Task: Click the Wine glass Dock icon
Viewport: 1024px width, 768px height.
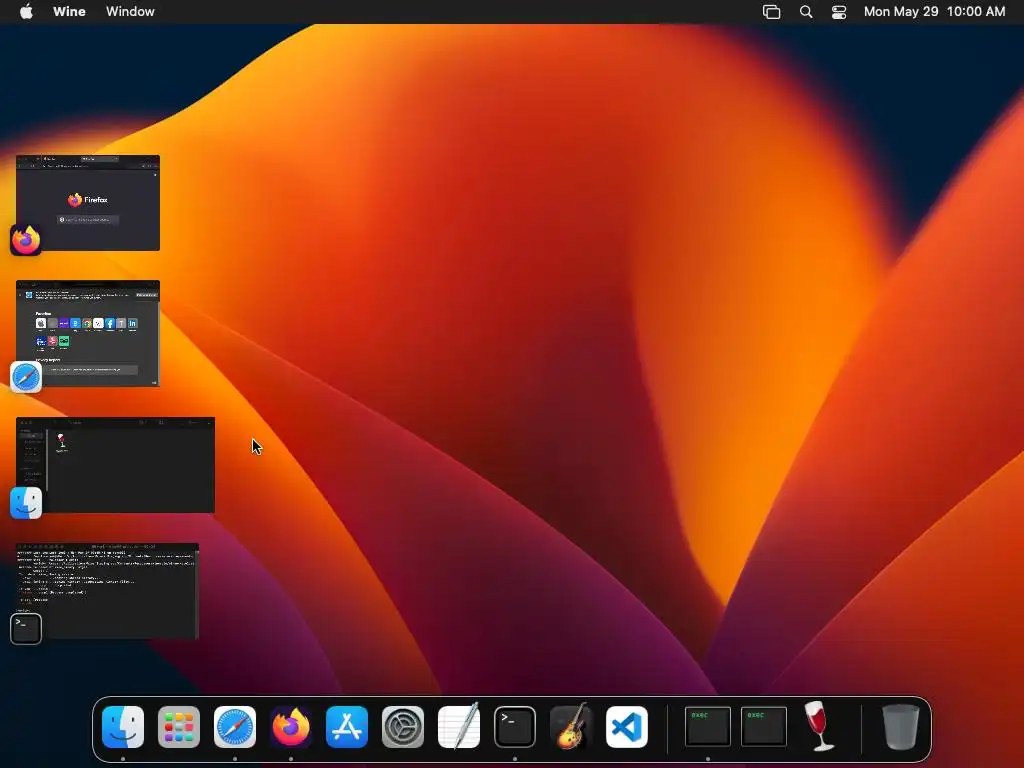Action: tap(819, 726)
